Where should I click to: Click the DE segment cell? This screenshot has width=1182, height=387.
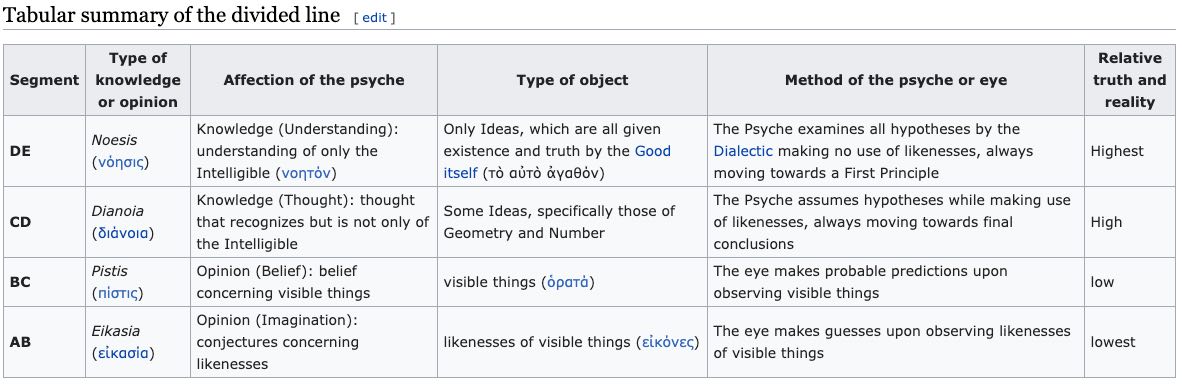pos(44,151)
